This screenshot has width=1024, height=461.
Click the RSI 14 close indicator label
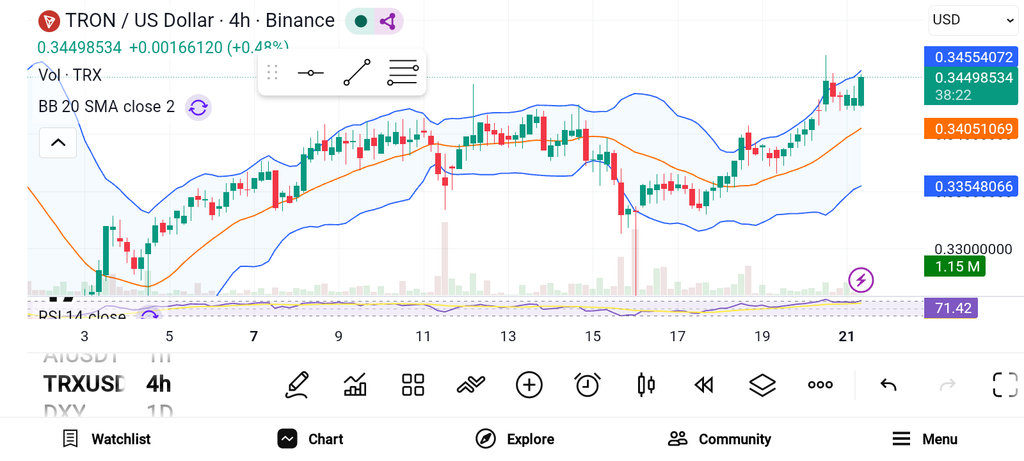82,316
